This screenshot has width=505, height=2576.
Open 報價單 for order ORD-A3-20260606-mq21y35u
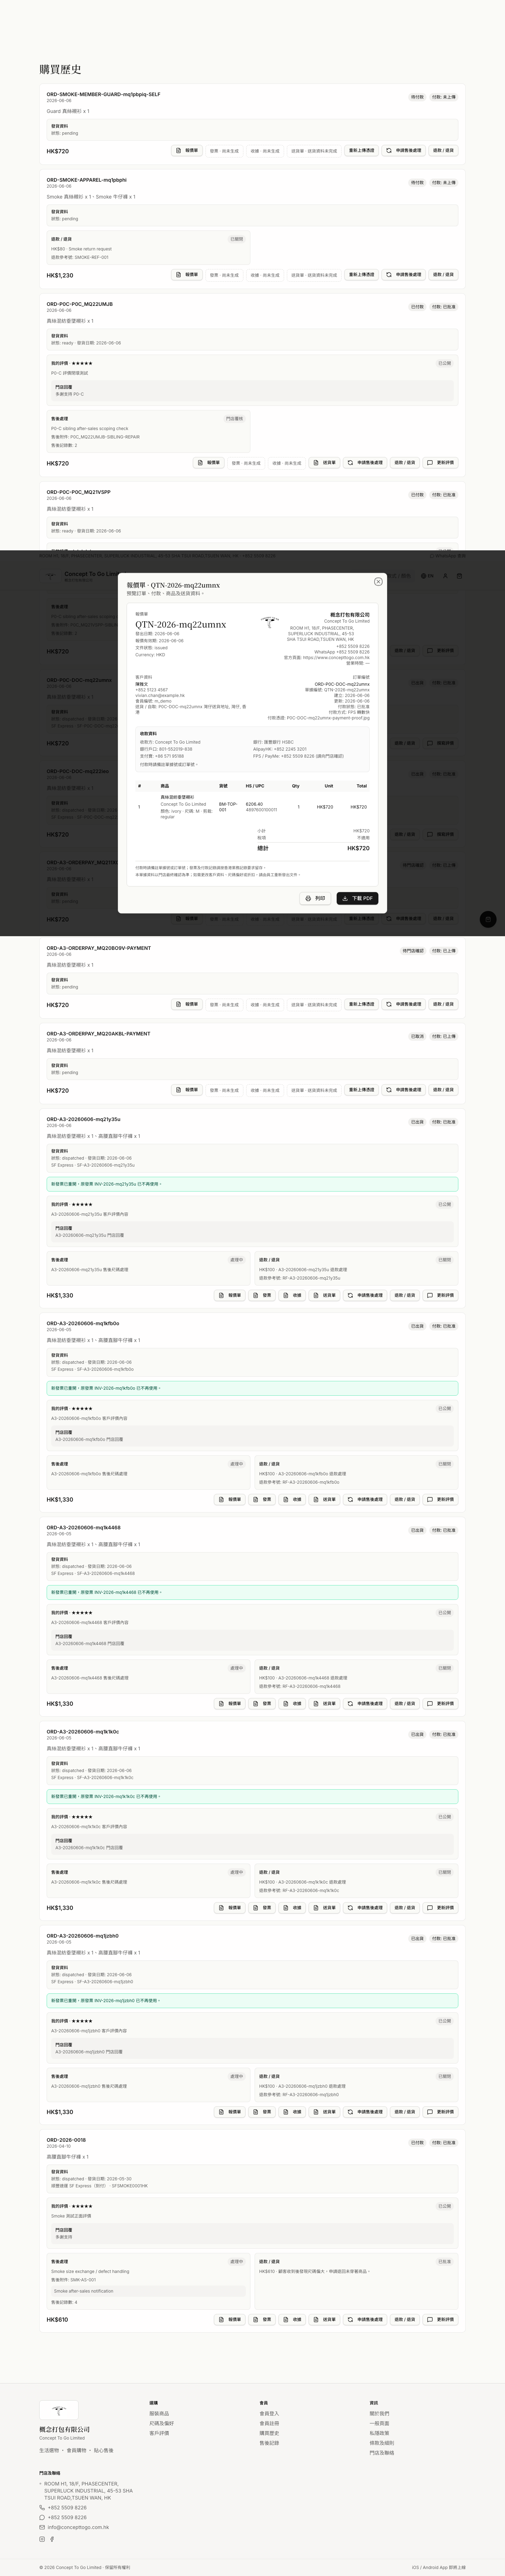point(230,1295)
